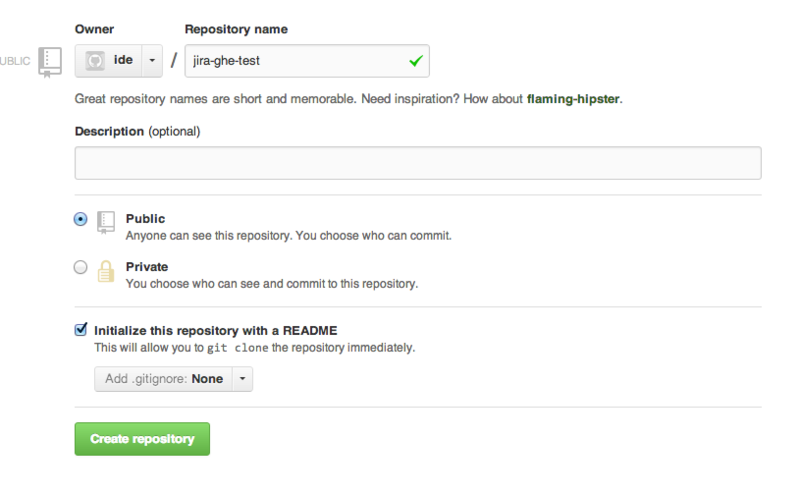Click the Public option label
800x494 pixels.
pyautogui.click(x=146, y=219)
